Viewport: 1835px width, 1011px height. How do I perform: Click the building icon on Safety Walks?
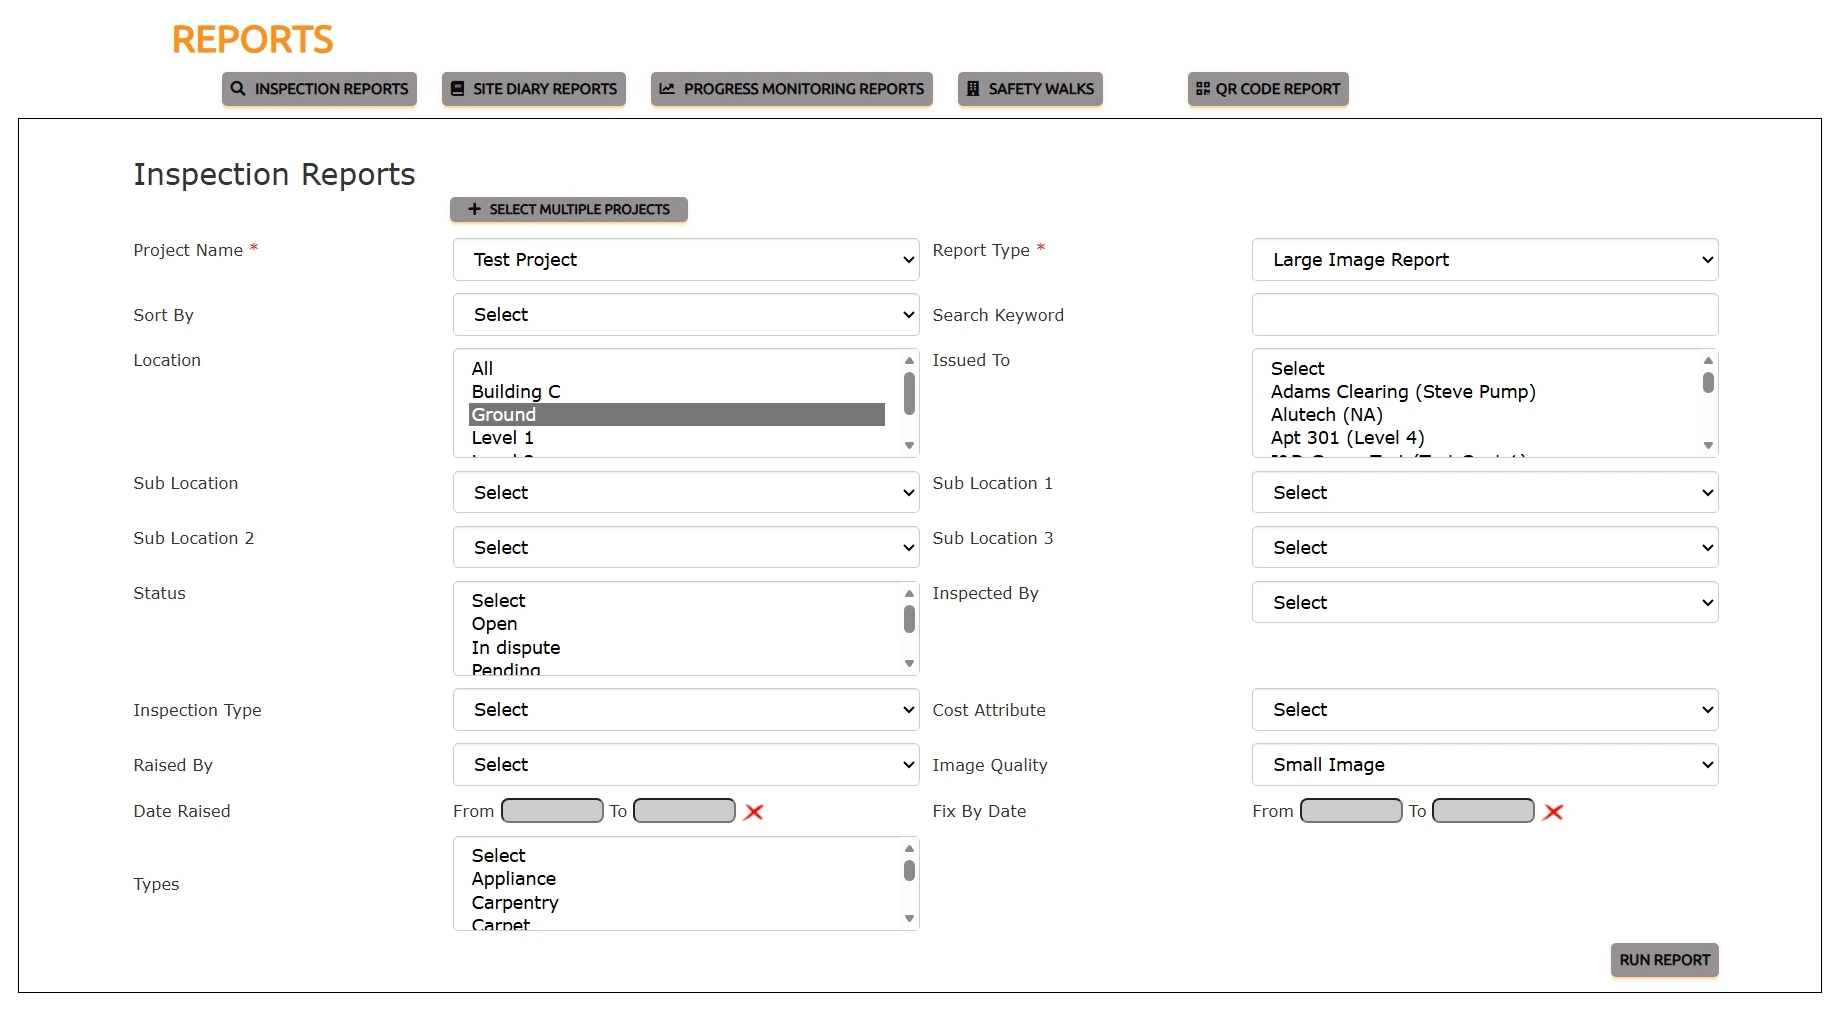[x=973, y=89]
